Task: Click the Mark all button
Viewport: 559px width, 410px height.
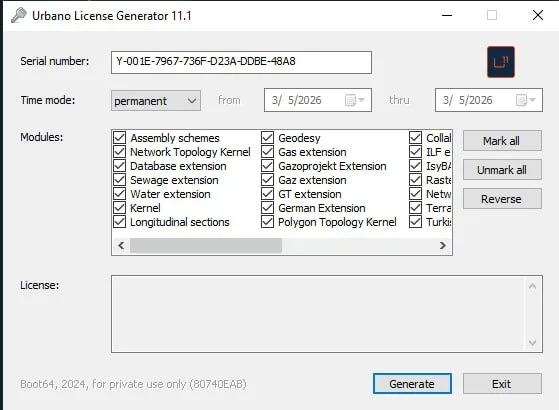Action: pyautogui.click(x=502, y=141)
